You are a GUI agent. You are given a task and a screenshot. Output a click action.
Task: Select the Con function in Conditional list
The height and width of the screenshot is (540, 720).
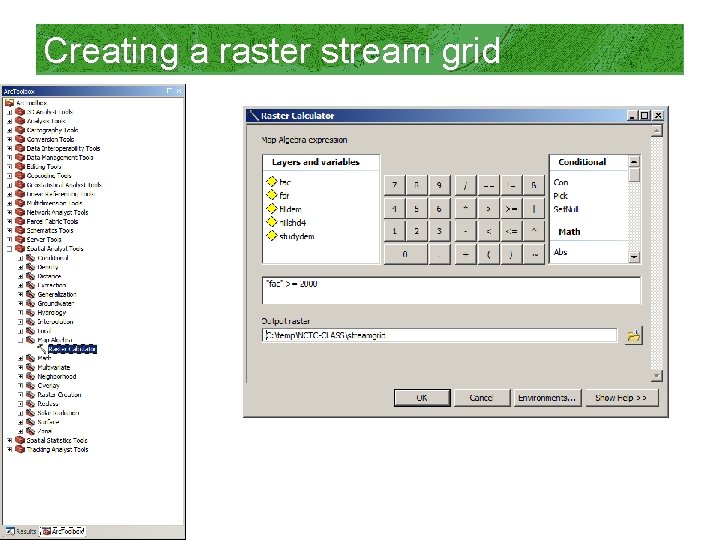pos(561,182)
